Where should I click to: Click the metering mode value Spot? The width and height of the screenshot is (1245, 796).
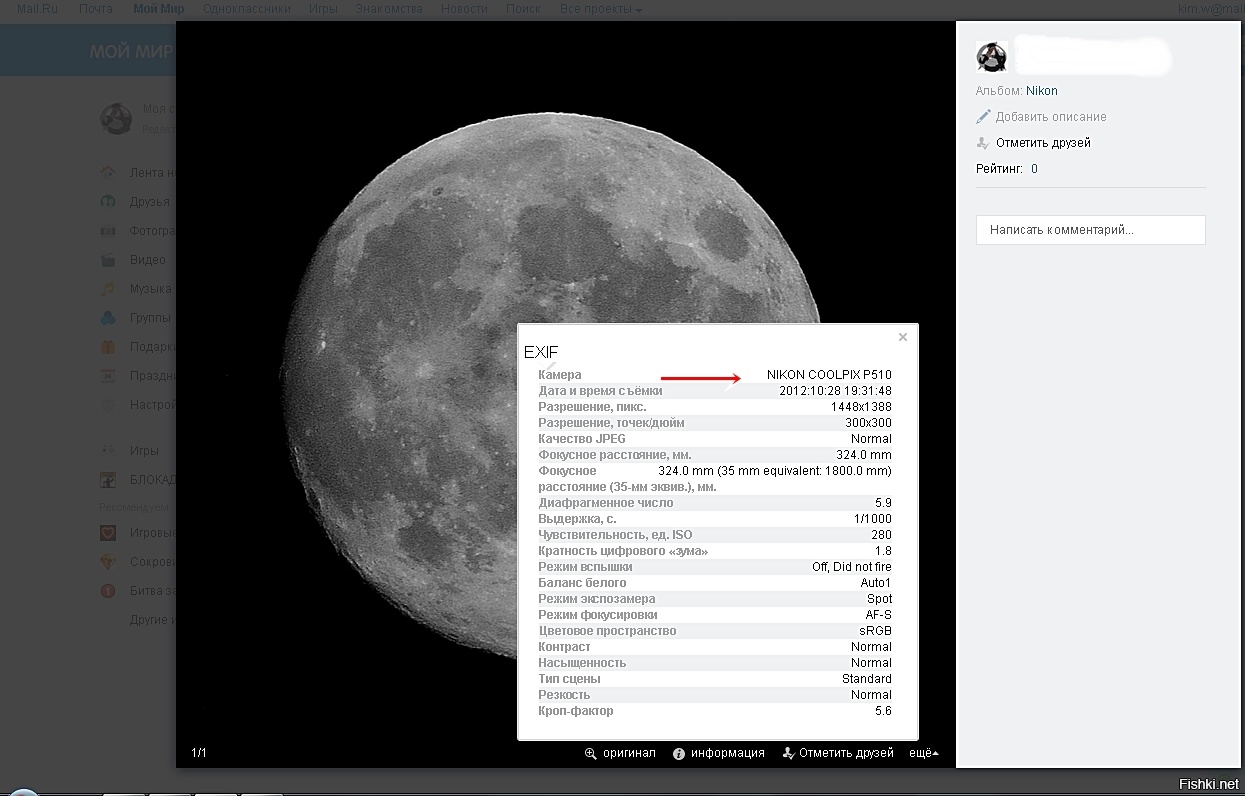point(879,599)
